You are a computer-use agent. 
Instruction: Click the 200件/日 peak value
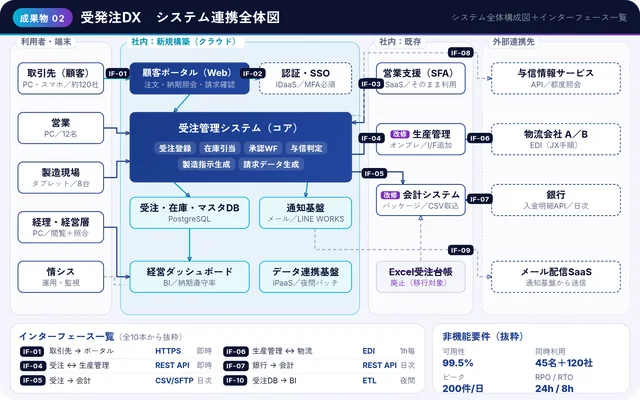pos(463,389)
